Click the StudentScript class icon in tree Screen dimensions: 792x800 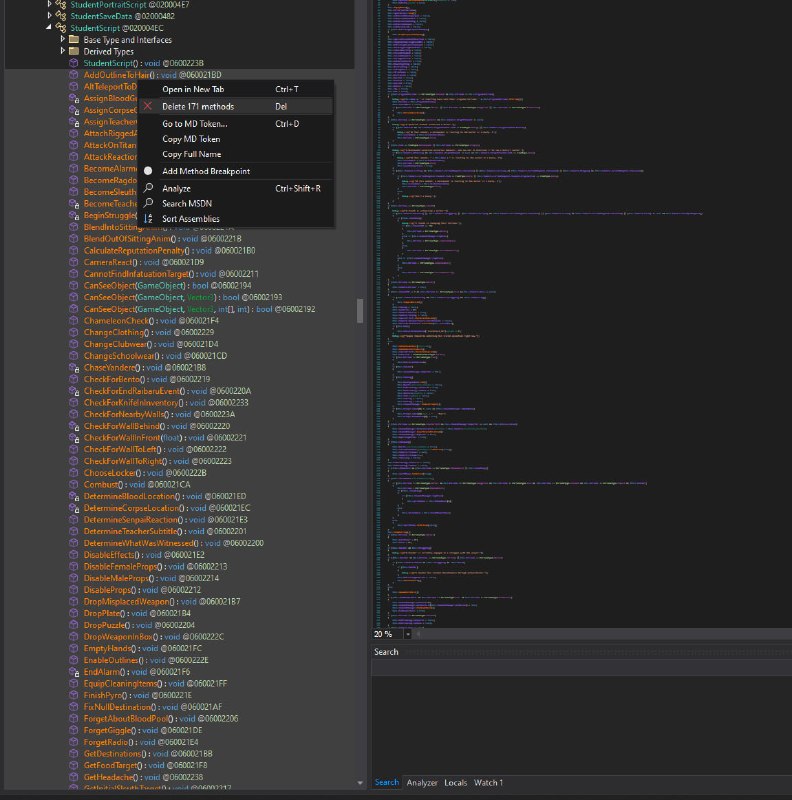pos(61,28)
